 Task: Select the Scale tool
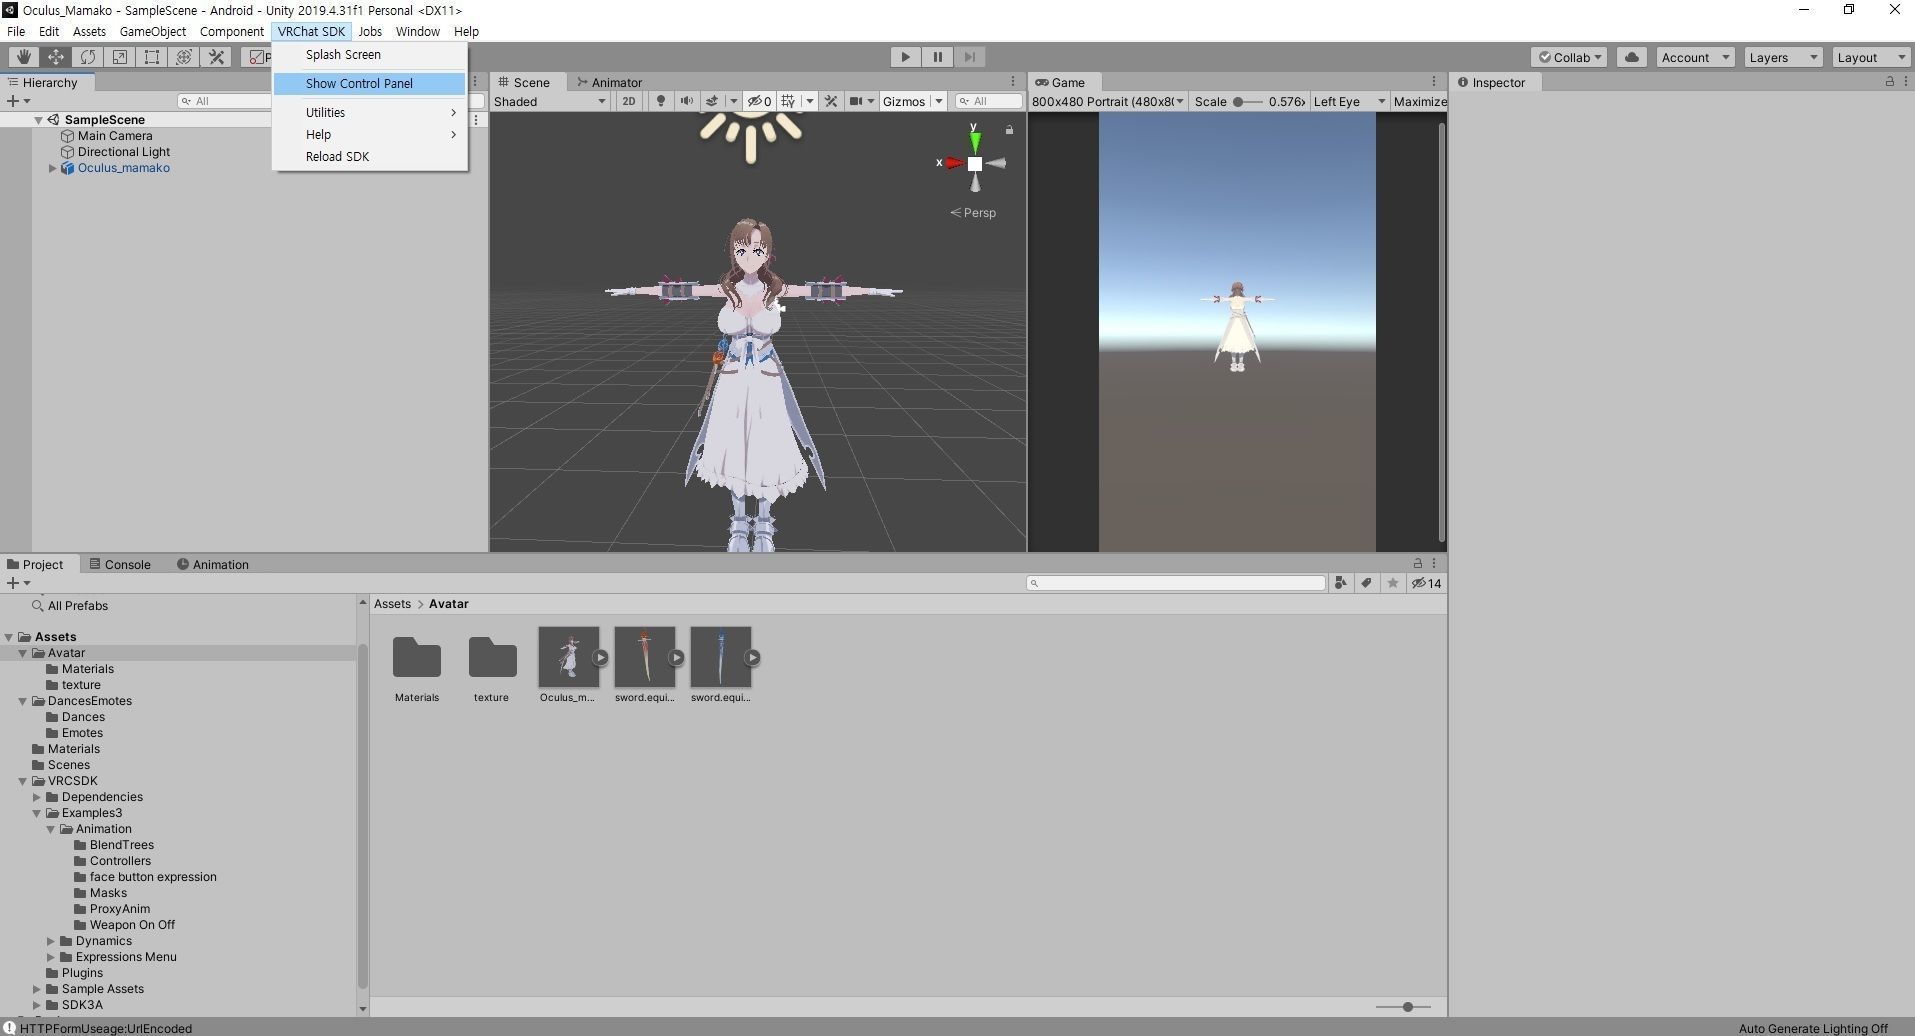(120, 57)
